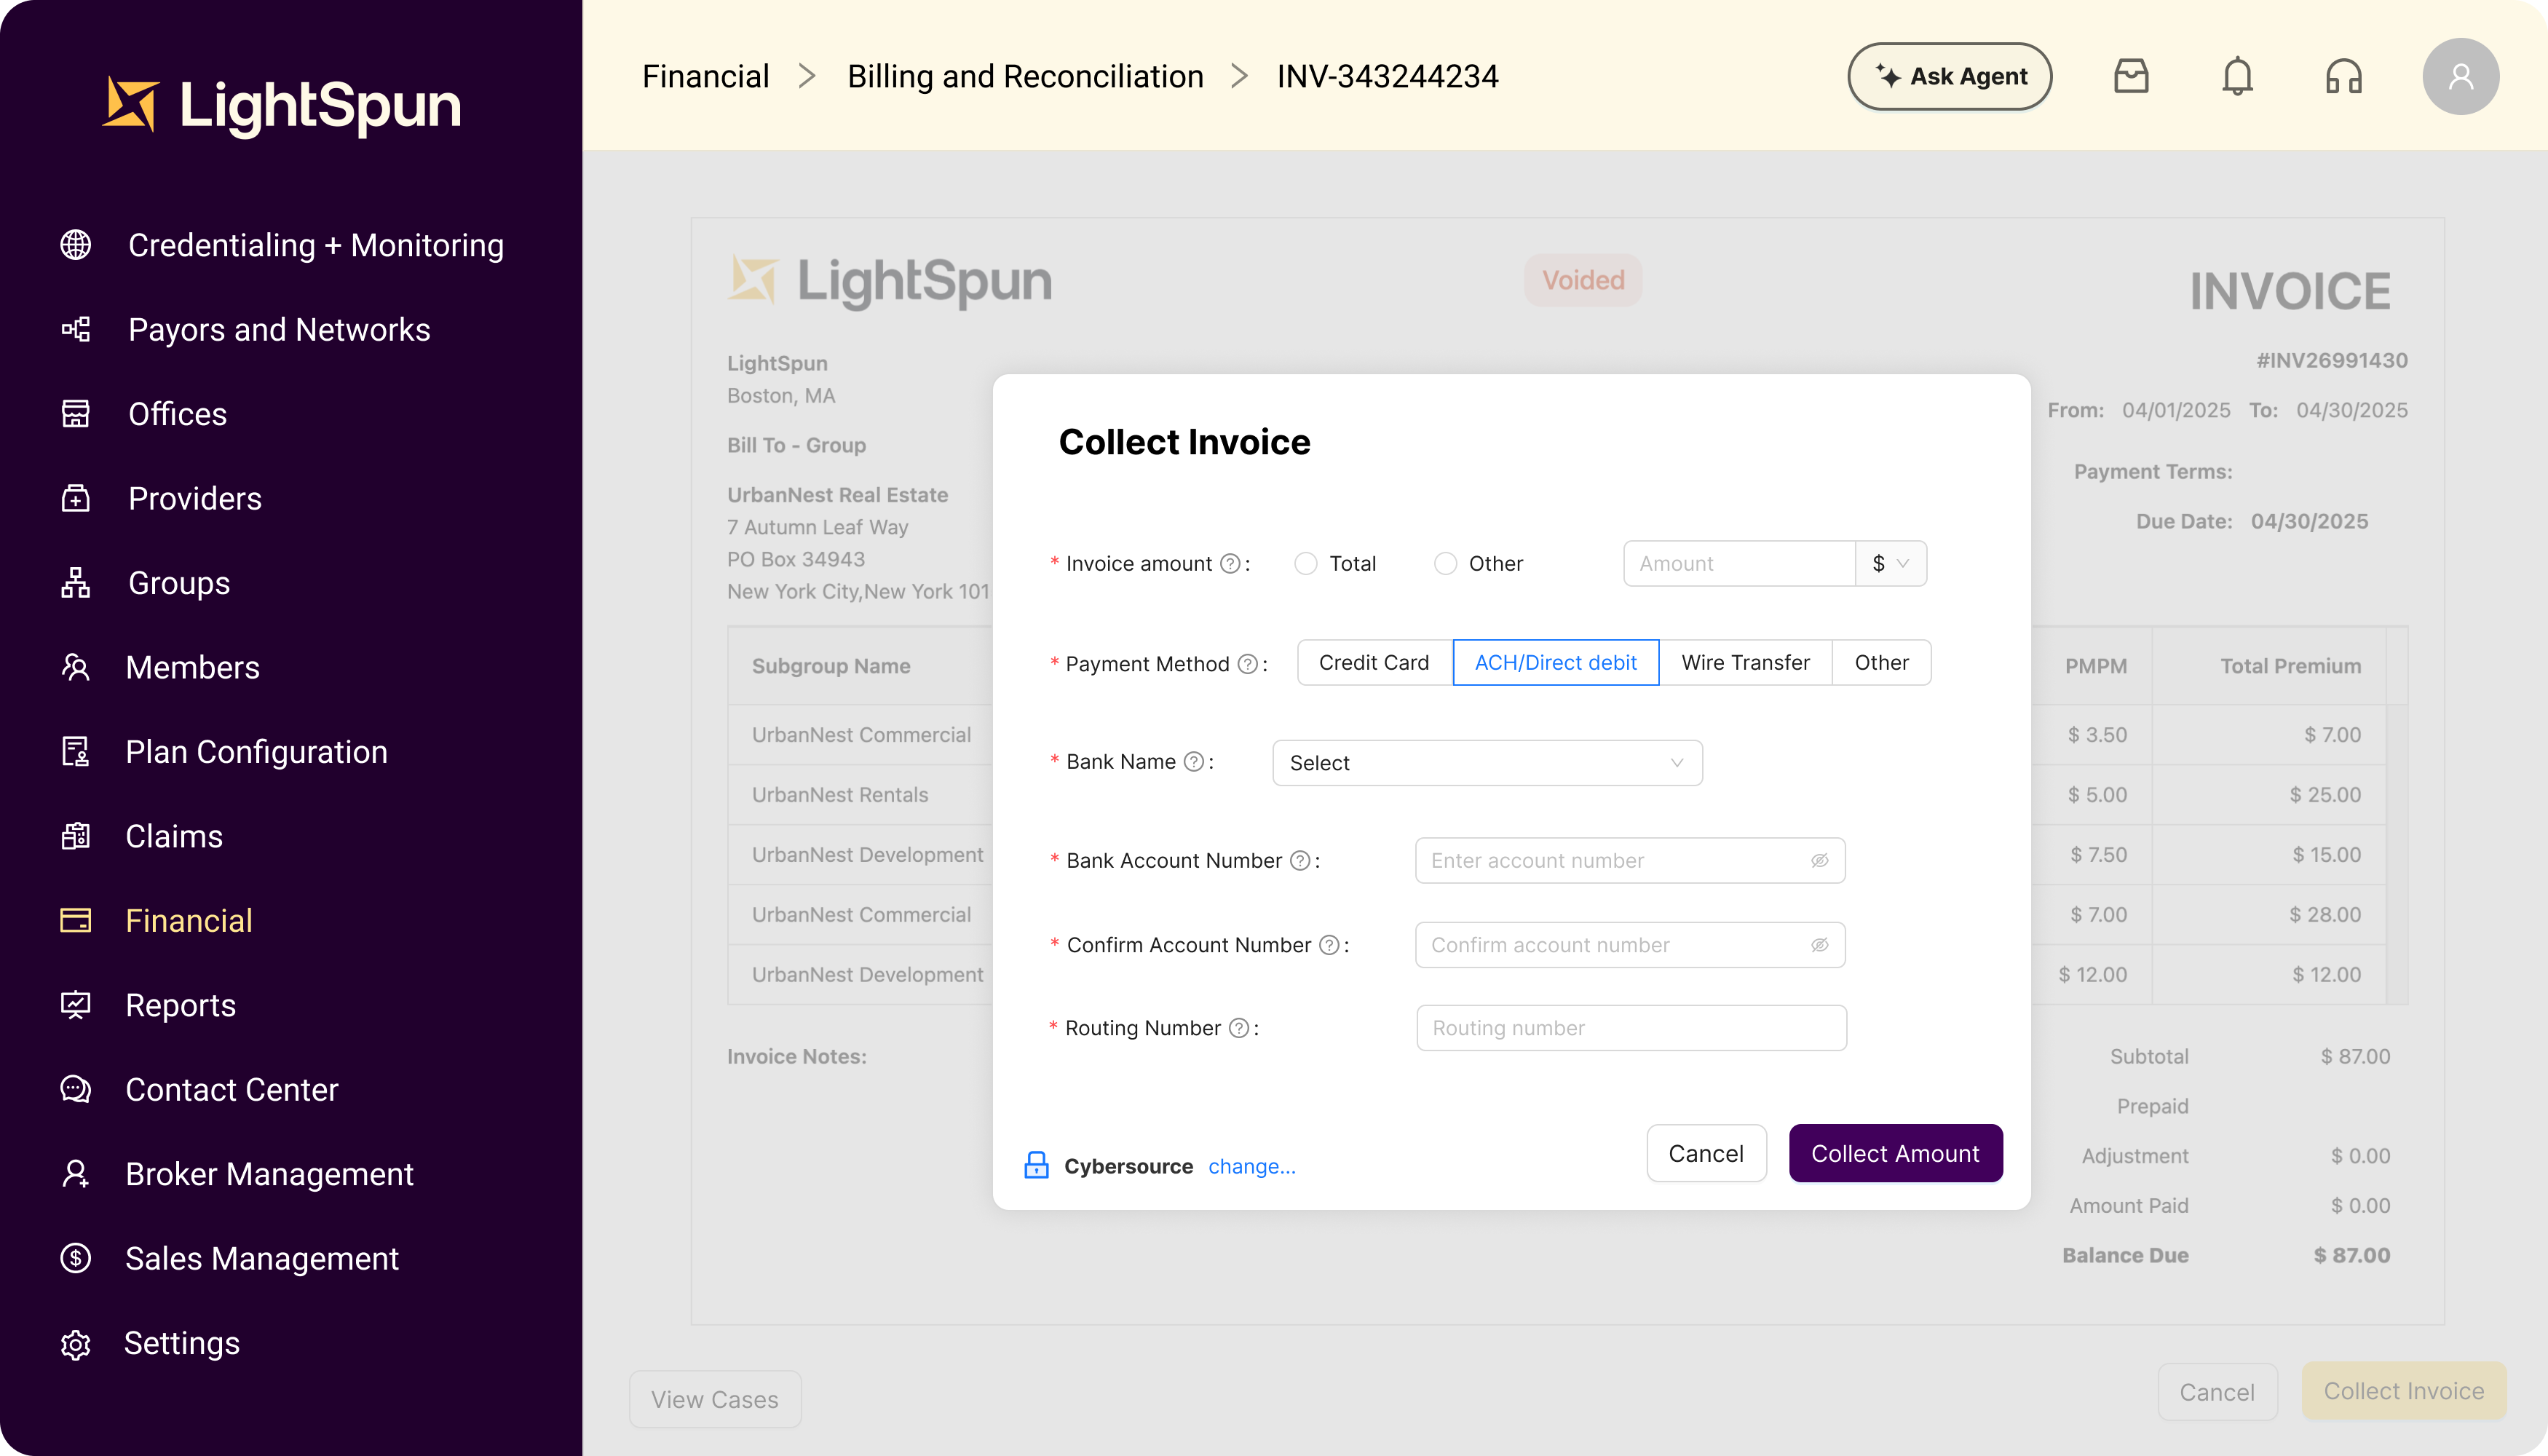The height and width of the screenshot is (1456, 2548).
Task: Click the Voided status badge
Action: (1583, 280)
